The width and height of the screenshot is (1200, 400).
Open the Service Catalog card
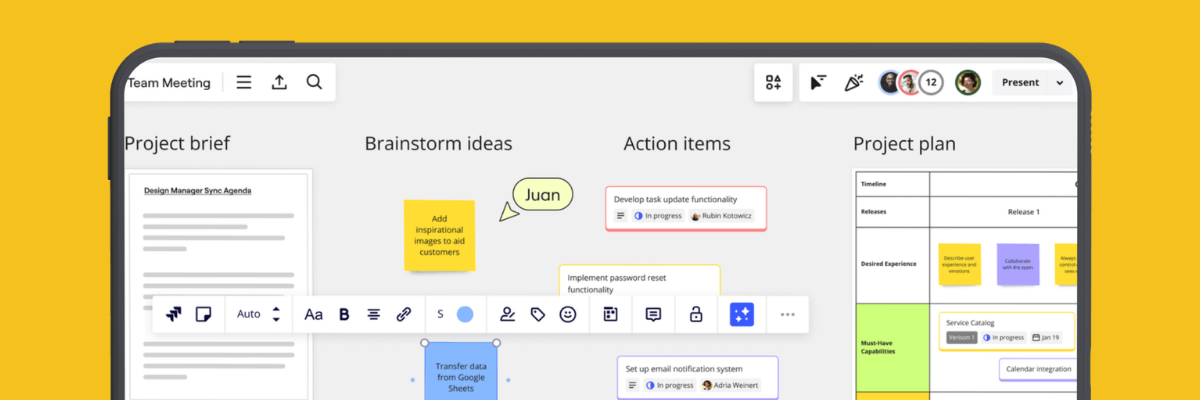(x=1006, y=330)
